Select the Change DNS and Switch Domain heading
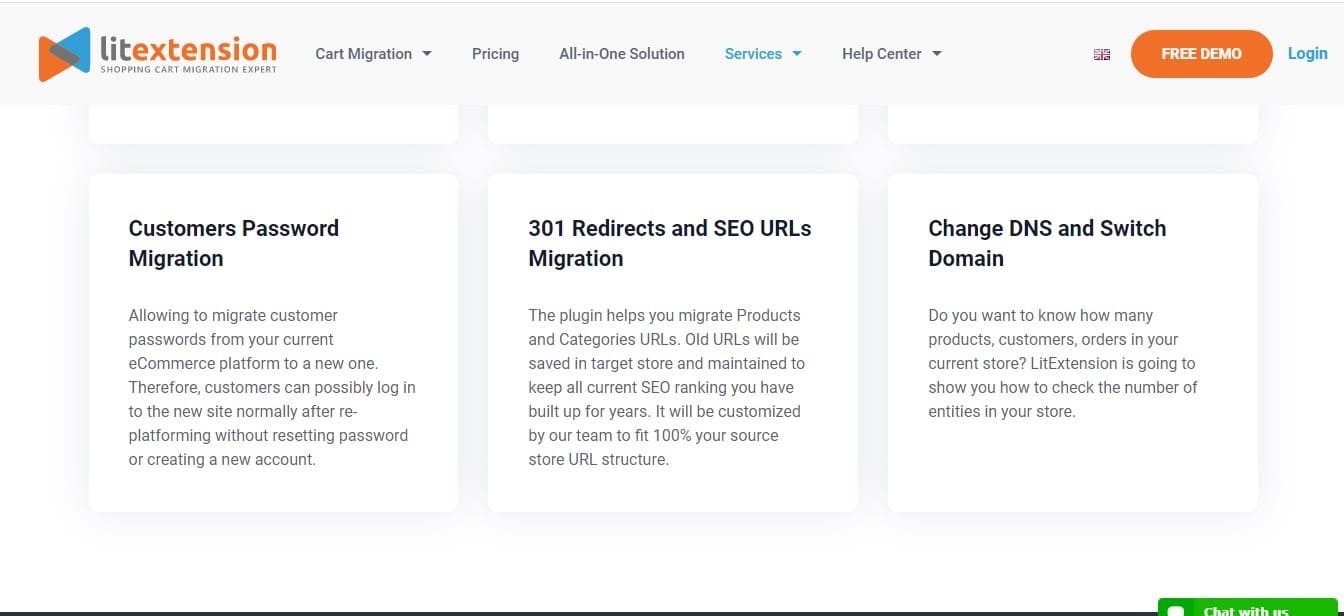 point(1047,243)
